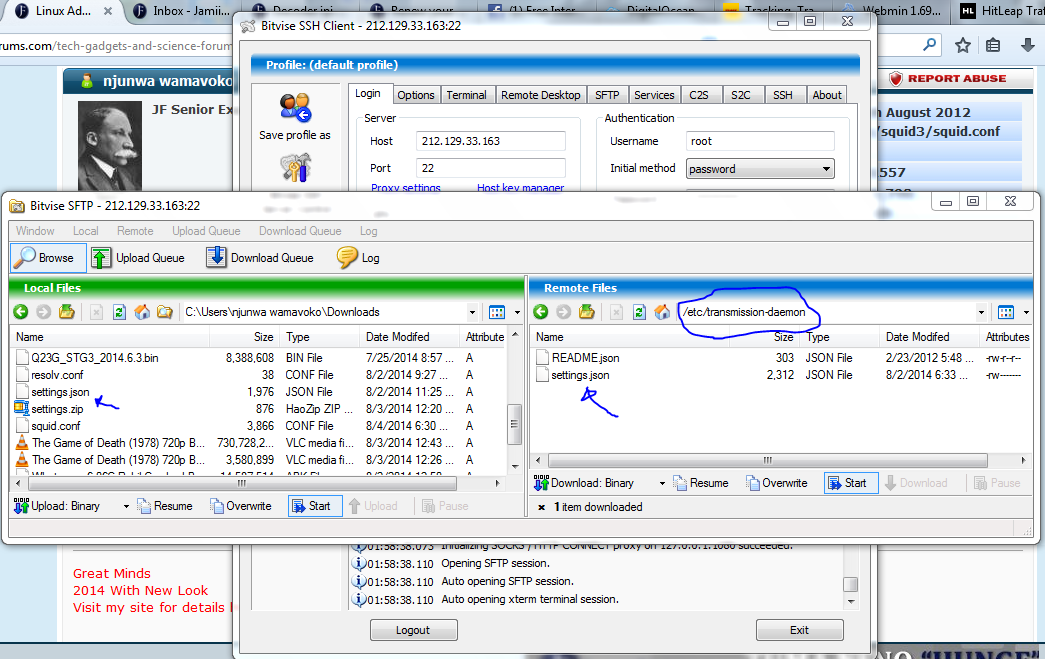Toggle upload Overwrite mode
This screenshot has height=659, width=1045.
point(241,506)
